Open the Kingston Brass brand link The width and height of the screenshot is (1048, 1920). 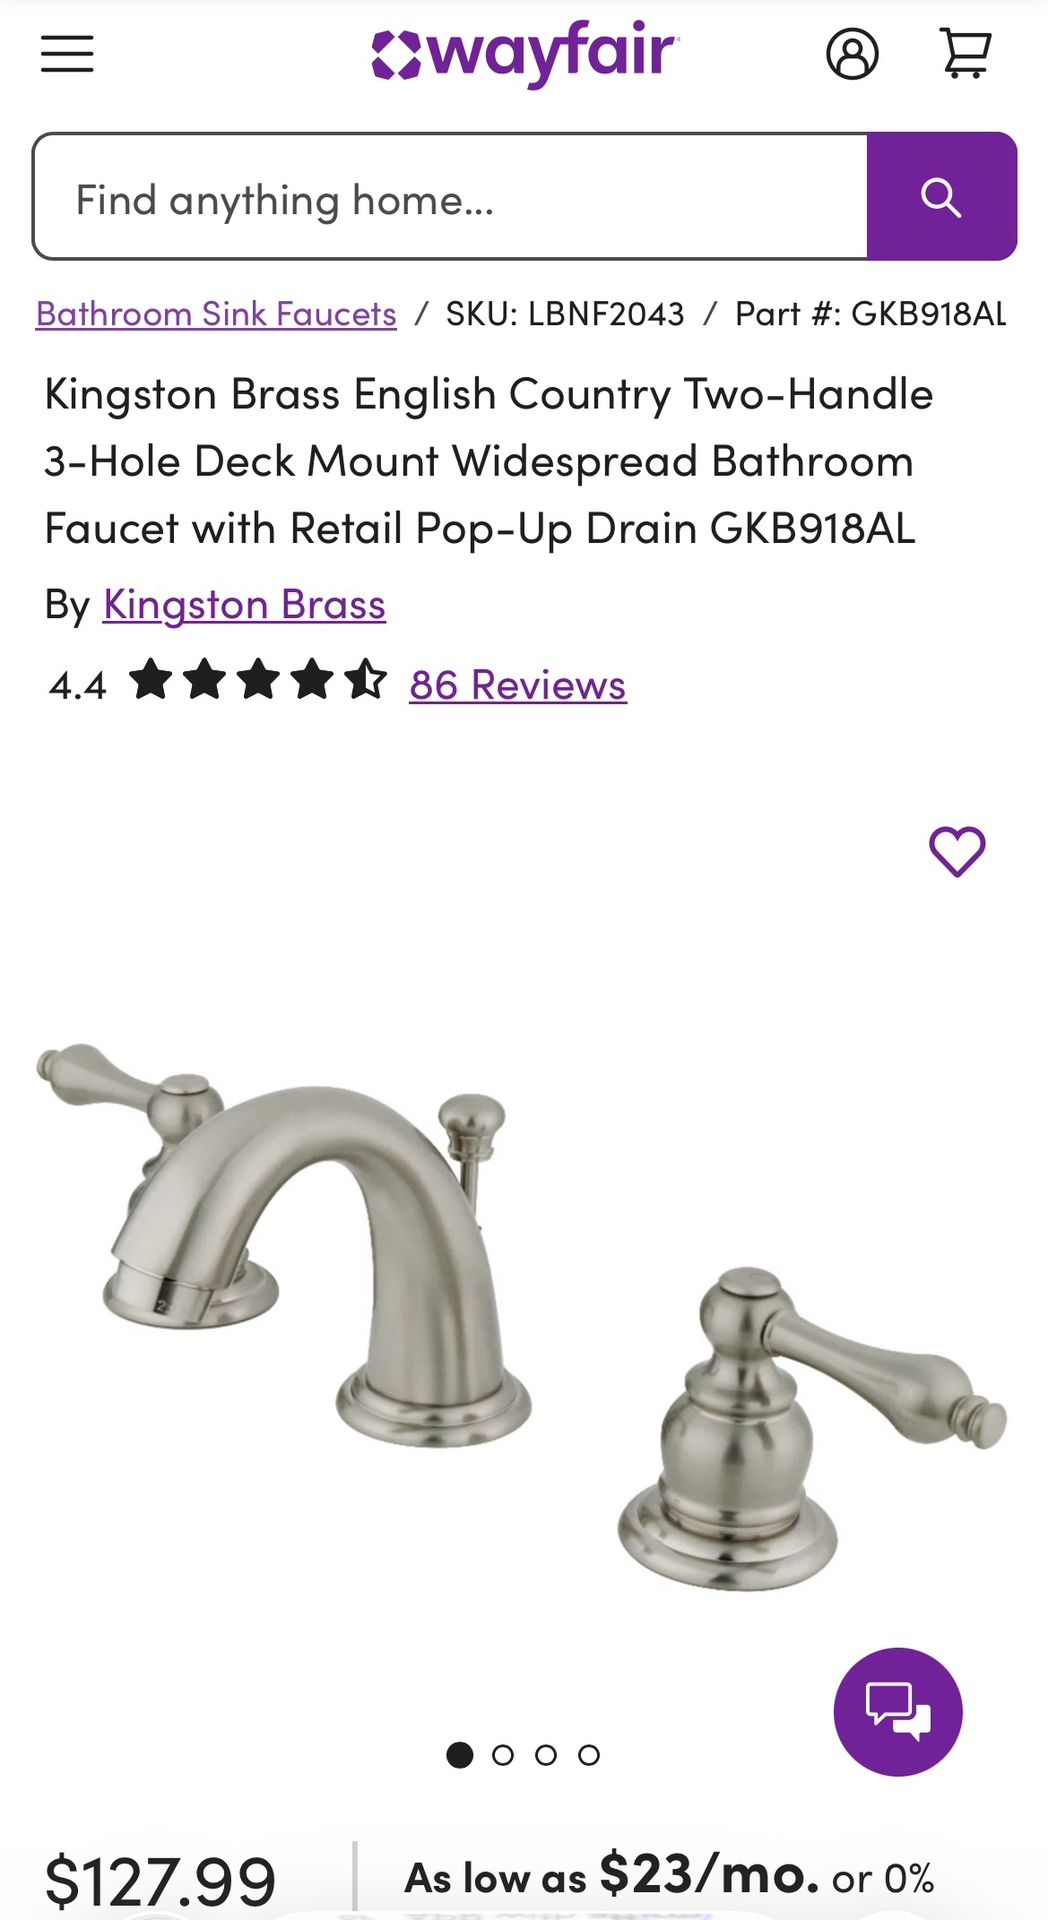(x=244, y=605)
